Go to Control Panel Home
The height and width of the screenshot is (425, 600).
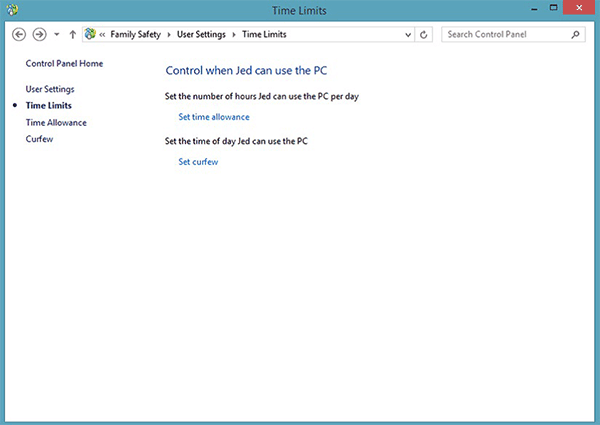(x=64, y=64)
